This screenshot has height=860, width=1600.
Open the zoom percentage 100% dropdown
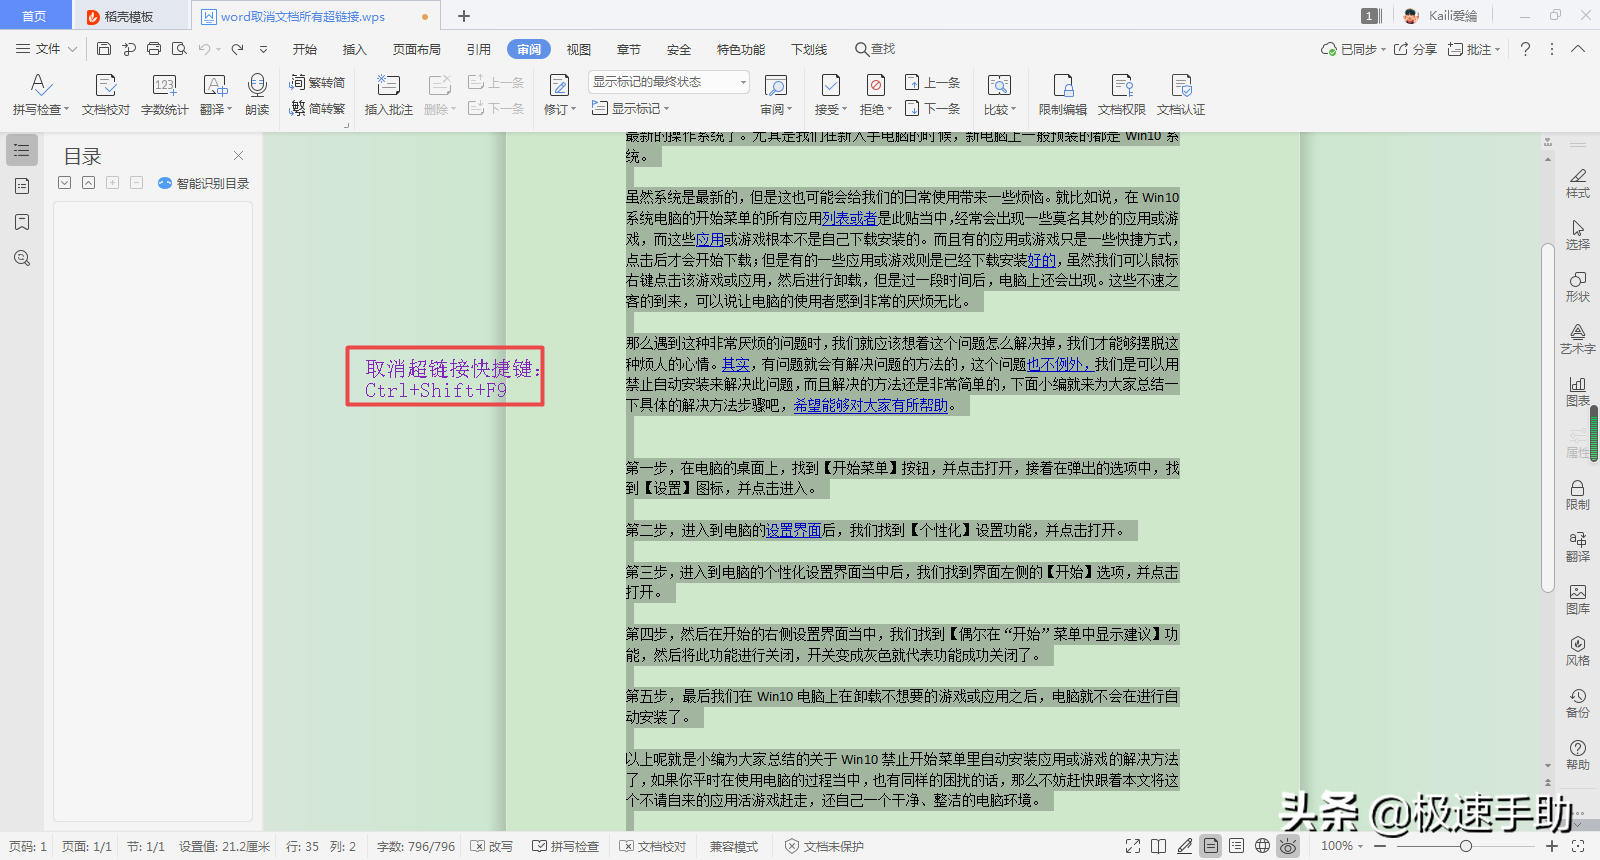tap(1342, 846)
